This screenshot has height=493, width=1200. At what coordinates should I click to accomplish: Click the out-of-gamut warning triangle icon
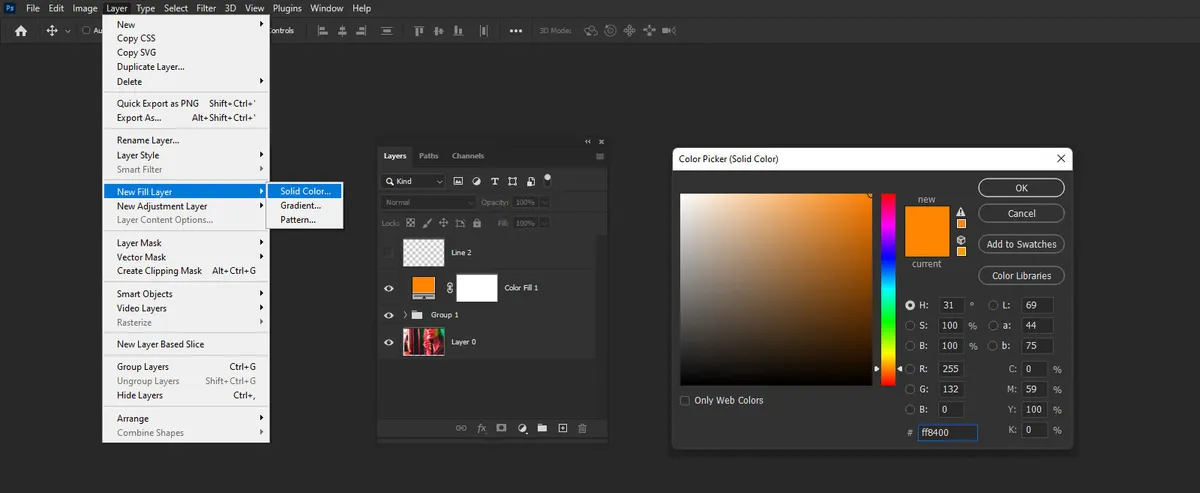pos(961,212)
